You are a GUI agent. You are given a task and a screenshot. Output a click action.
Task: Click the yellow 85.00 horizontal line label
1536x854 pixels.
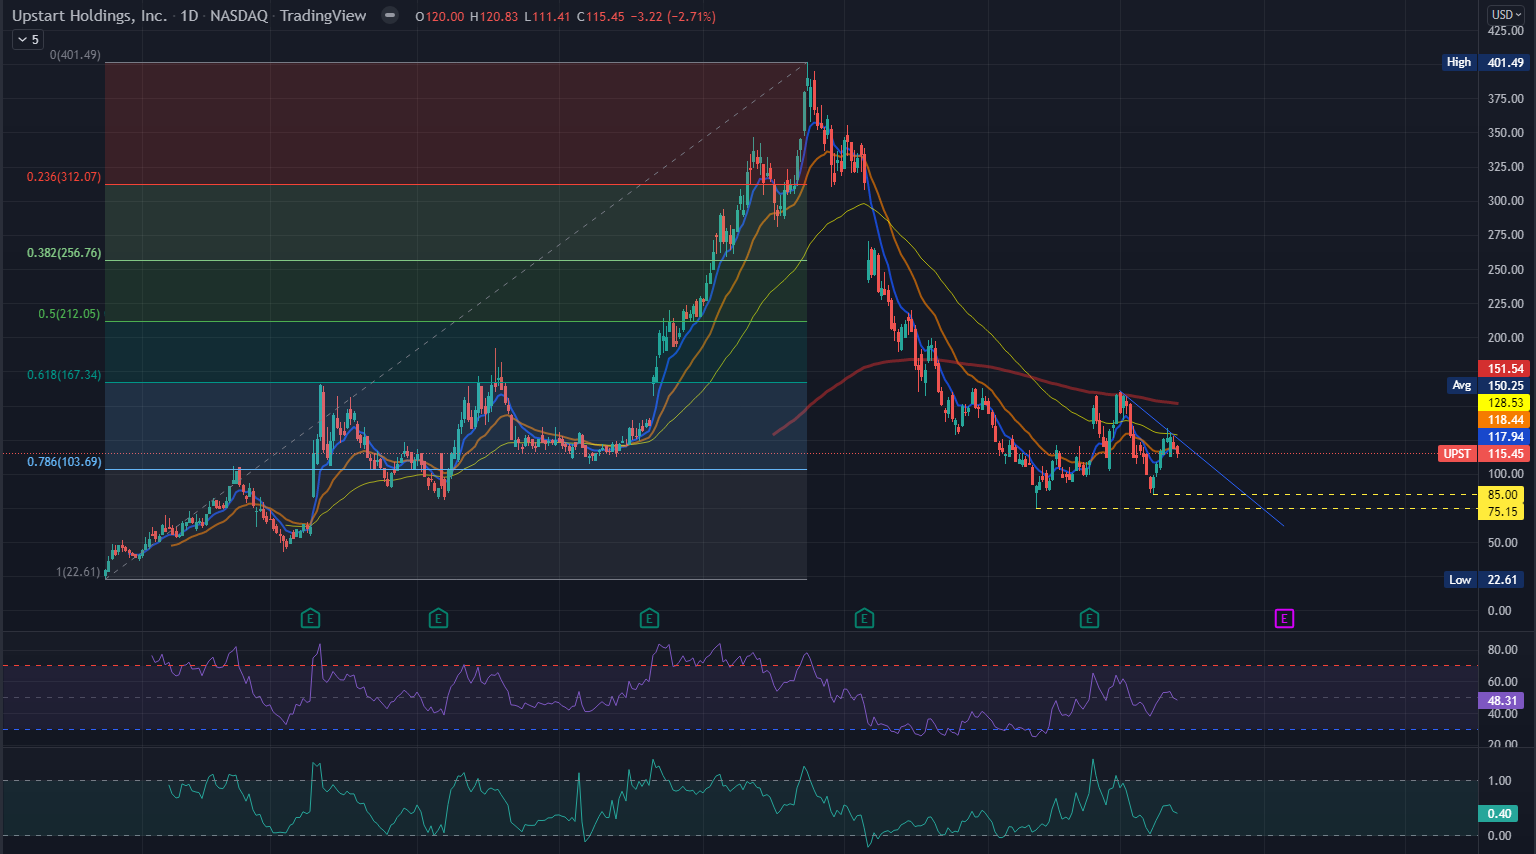1503,495
